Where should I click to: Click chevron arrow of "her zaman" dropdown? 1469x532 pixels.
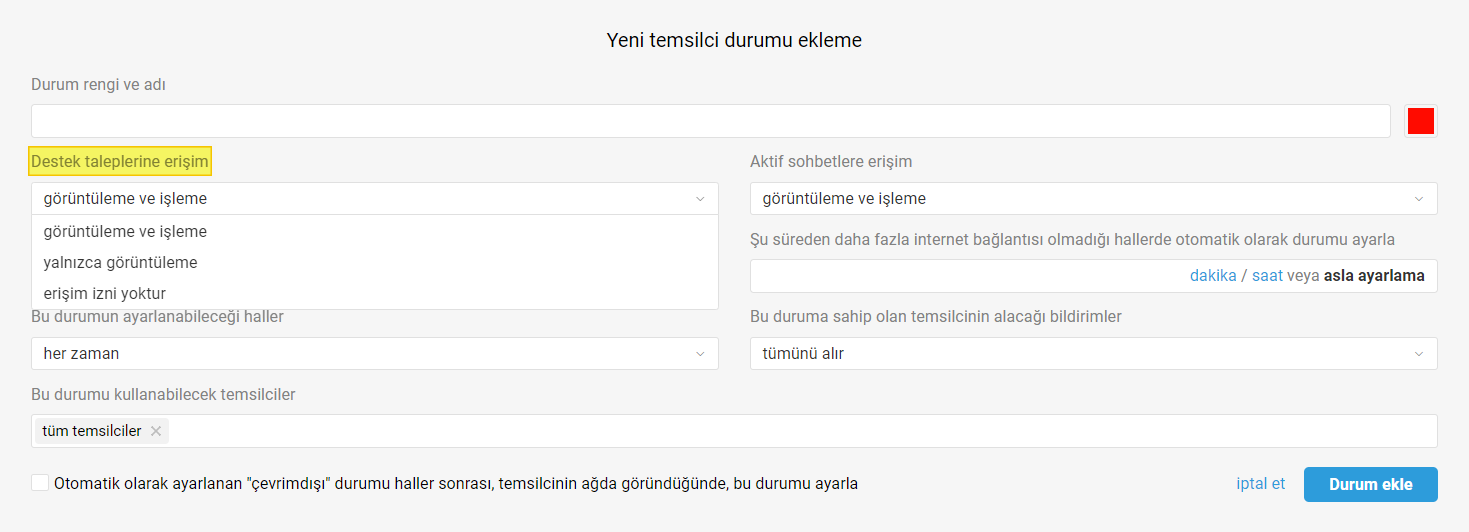[700, 354]
